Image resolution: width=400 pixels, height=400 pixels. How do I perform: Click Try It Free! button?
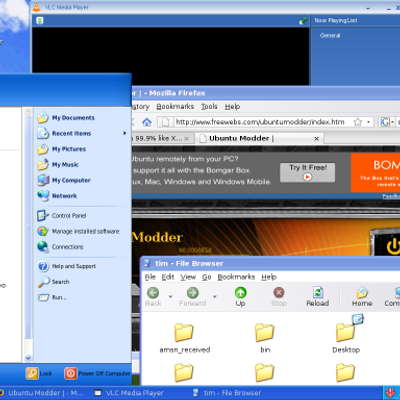pyautogui.click(x=308, y=172)
